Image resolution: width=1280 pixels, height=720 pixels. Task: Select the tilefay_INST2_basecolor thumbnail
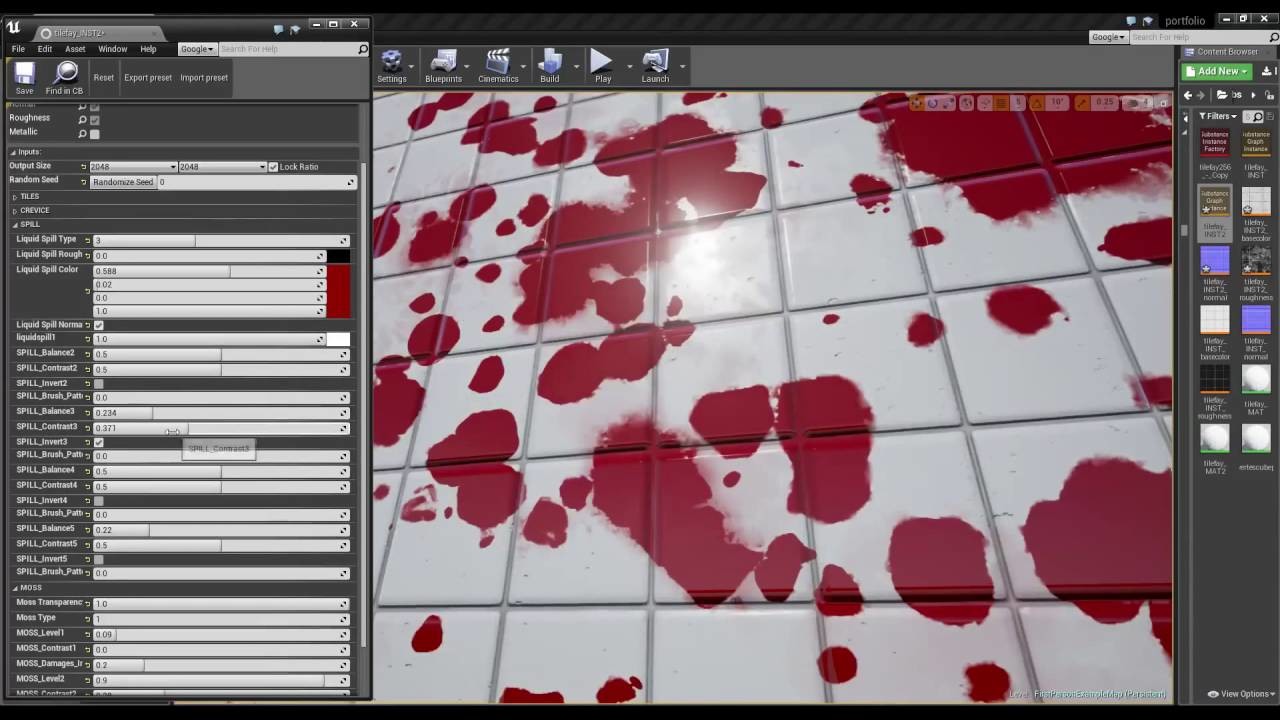[1256, 200]
